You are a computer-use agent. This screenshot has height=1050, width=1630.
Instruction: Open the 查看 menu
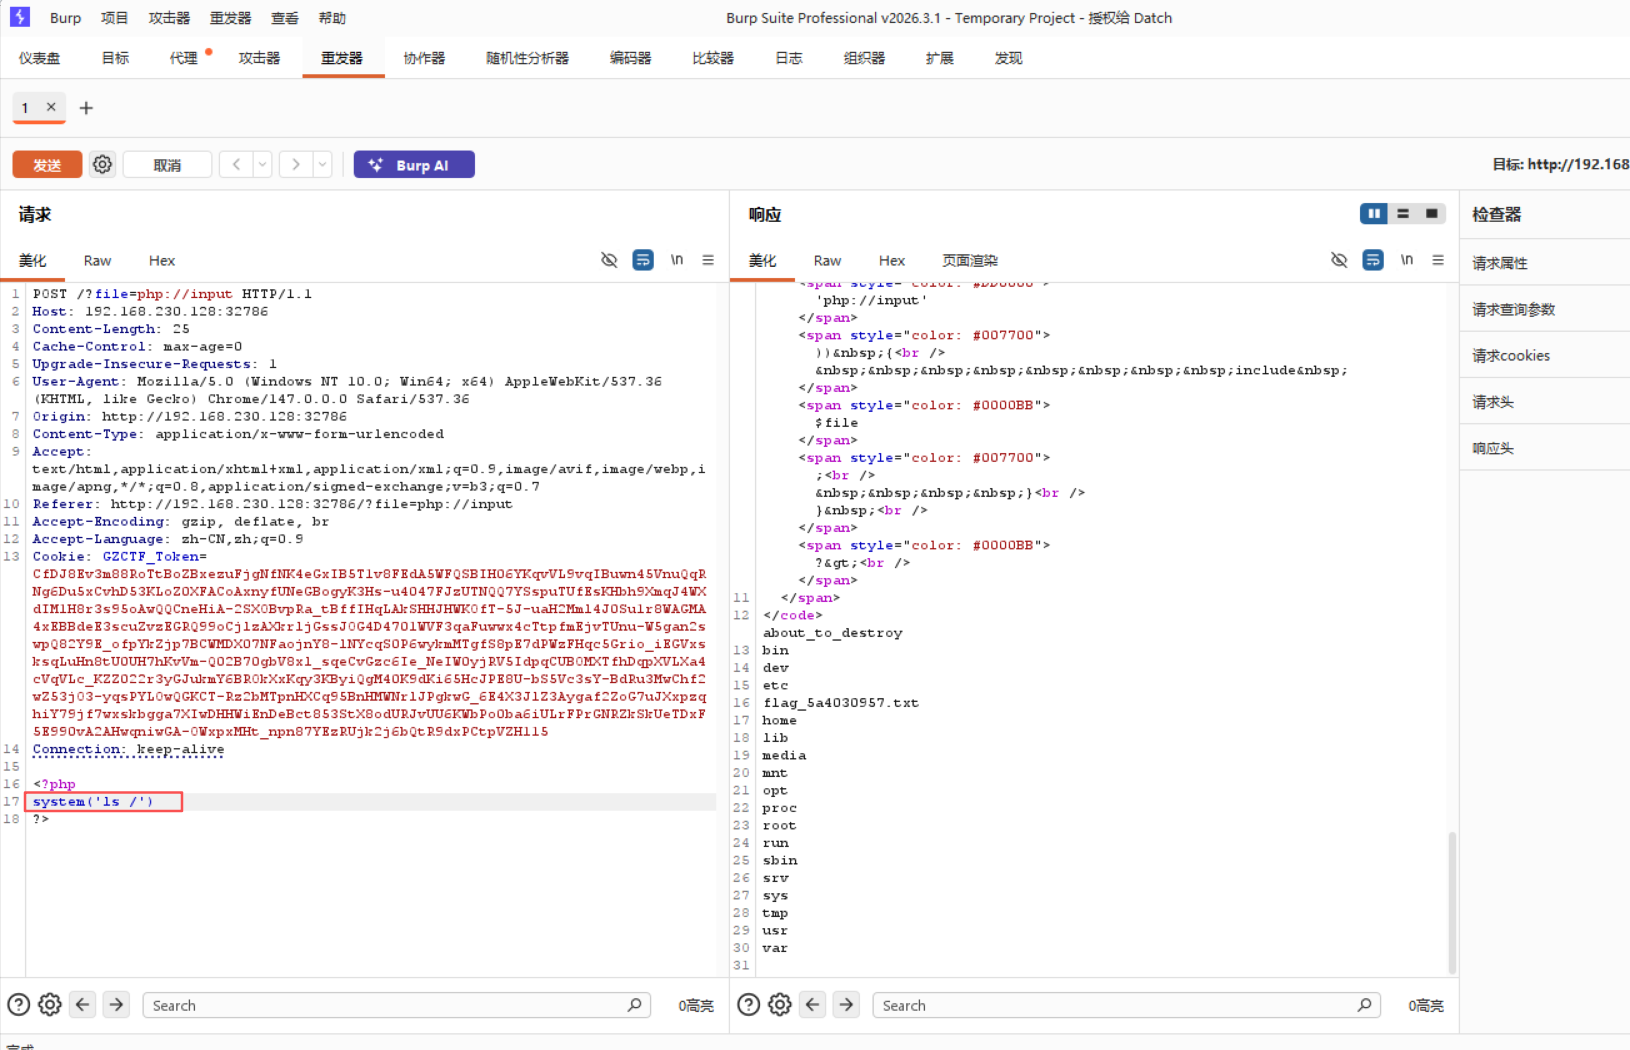pos(285,18)
